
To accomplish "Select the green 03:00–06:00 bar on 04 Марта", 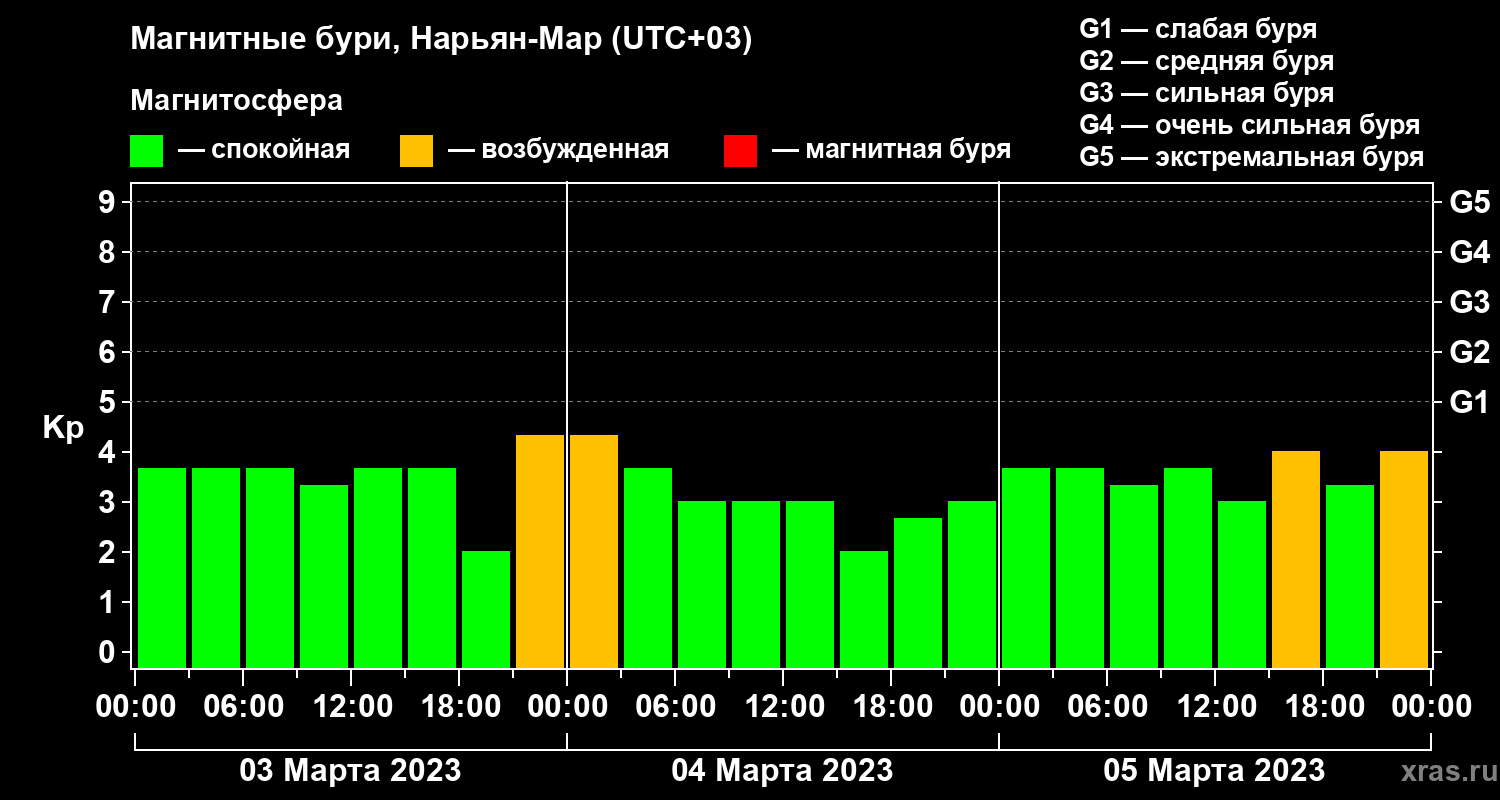I will coord(648,568).
